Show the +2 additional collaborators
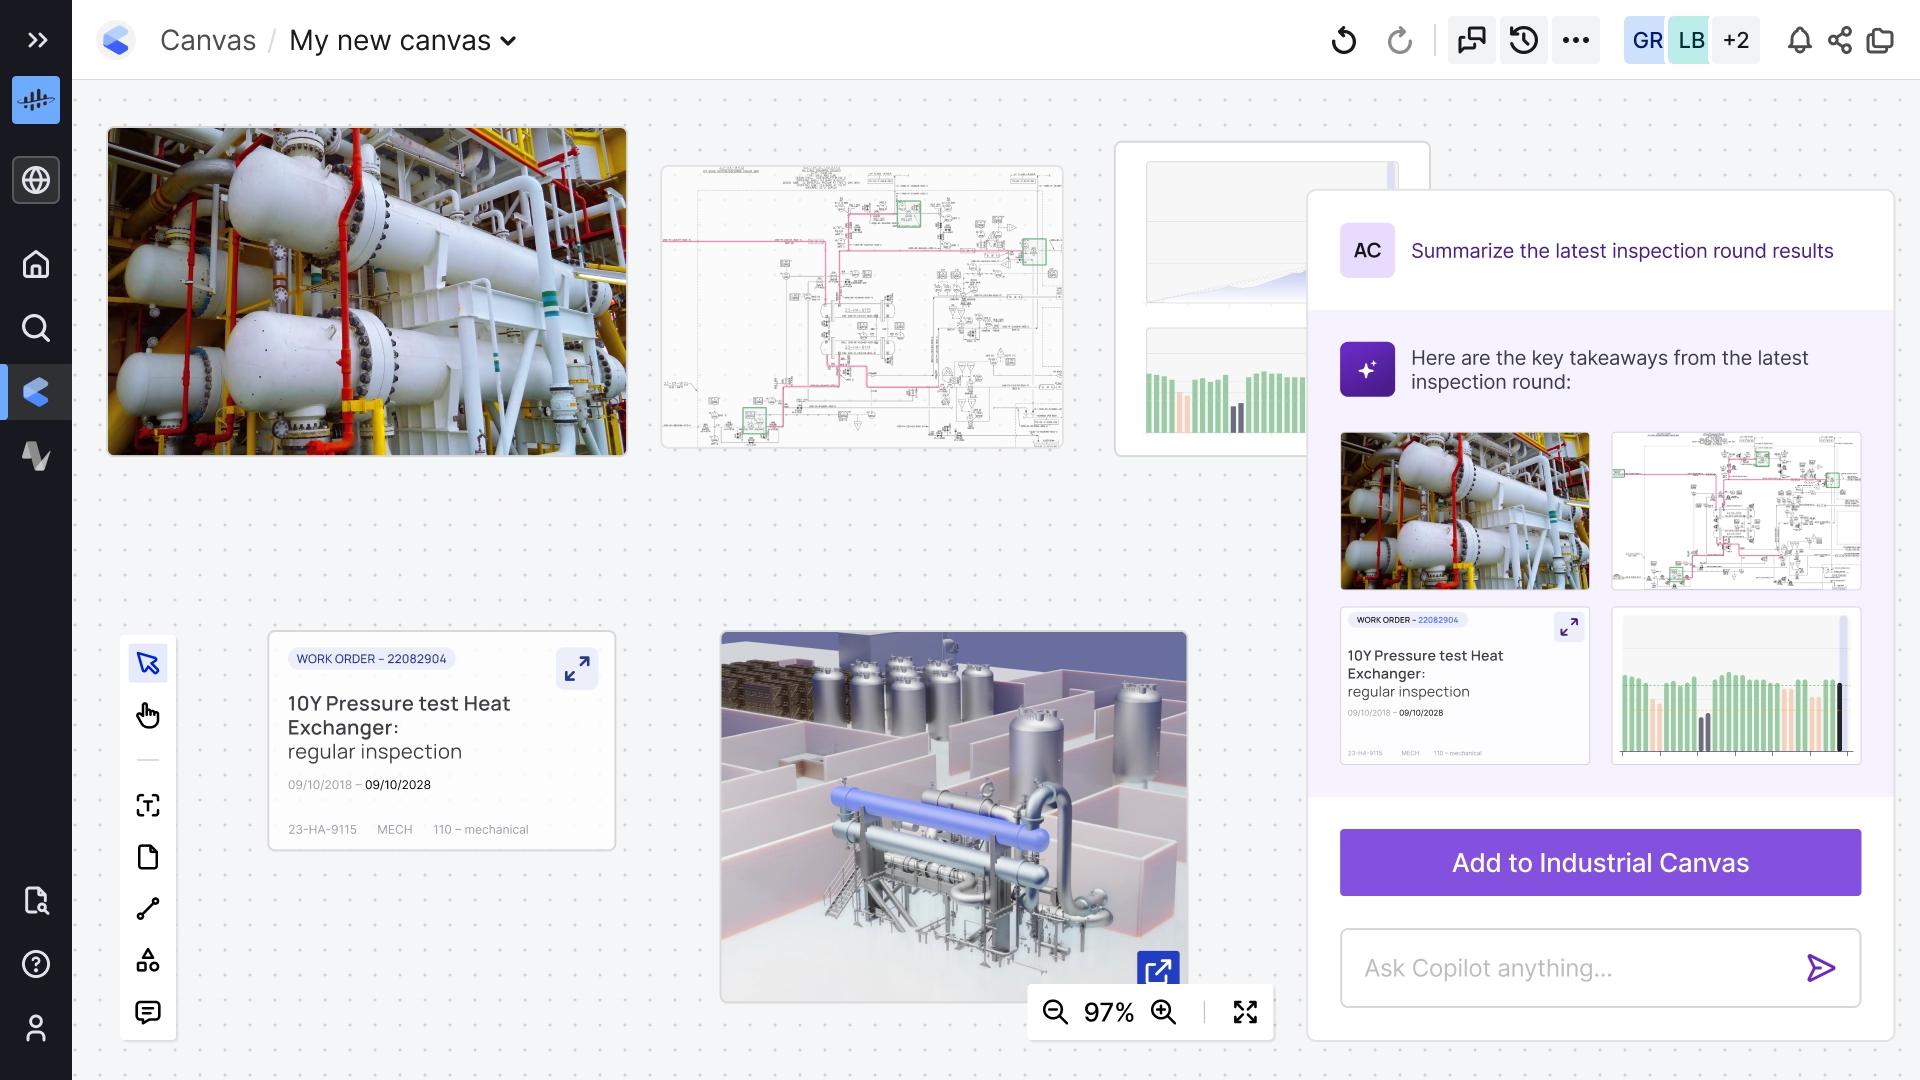This screenshot has height=1080, width=1920. pyautogui.click(x=1736, y=40)
